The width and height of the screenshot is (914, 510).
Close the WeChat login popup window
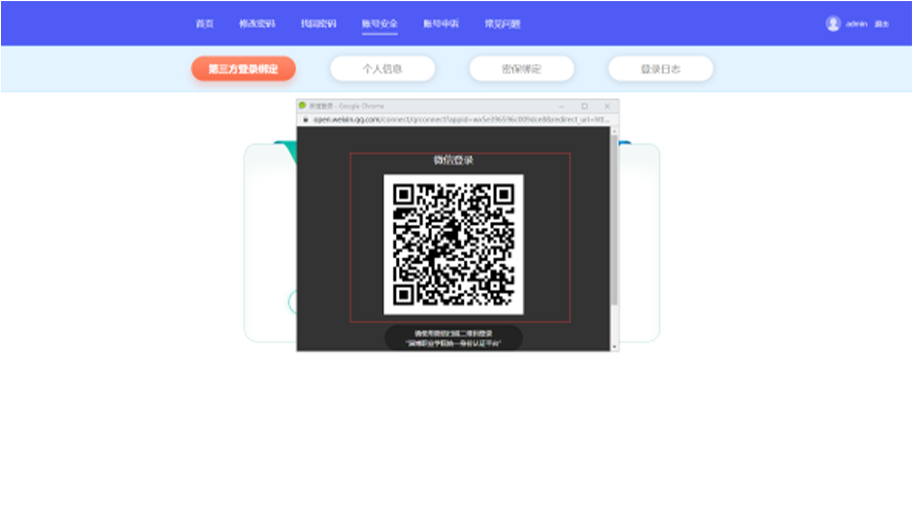pyautogui.click(x=607, y=105)
